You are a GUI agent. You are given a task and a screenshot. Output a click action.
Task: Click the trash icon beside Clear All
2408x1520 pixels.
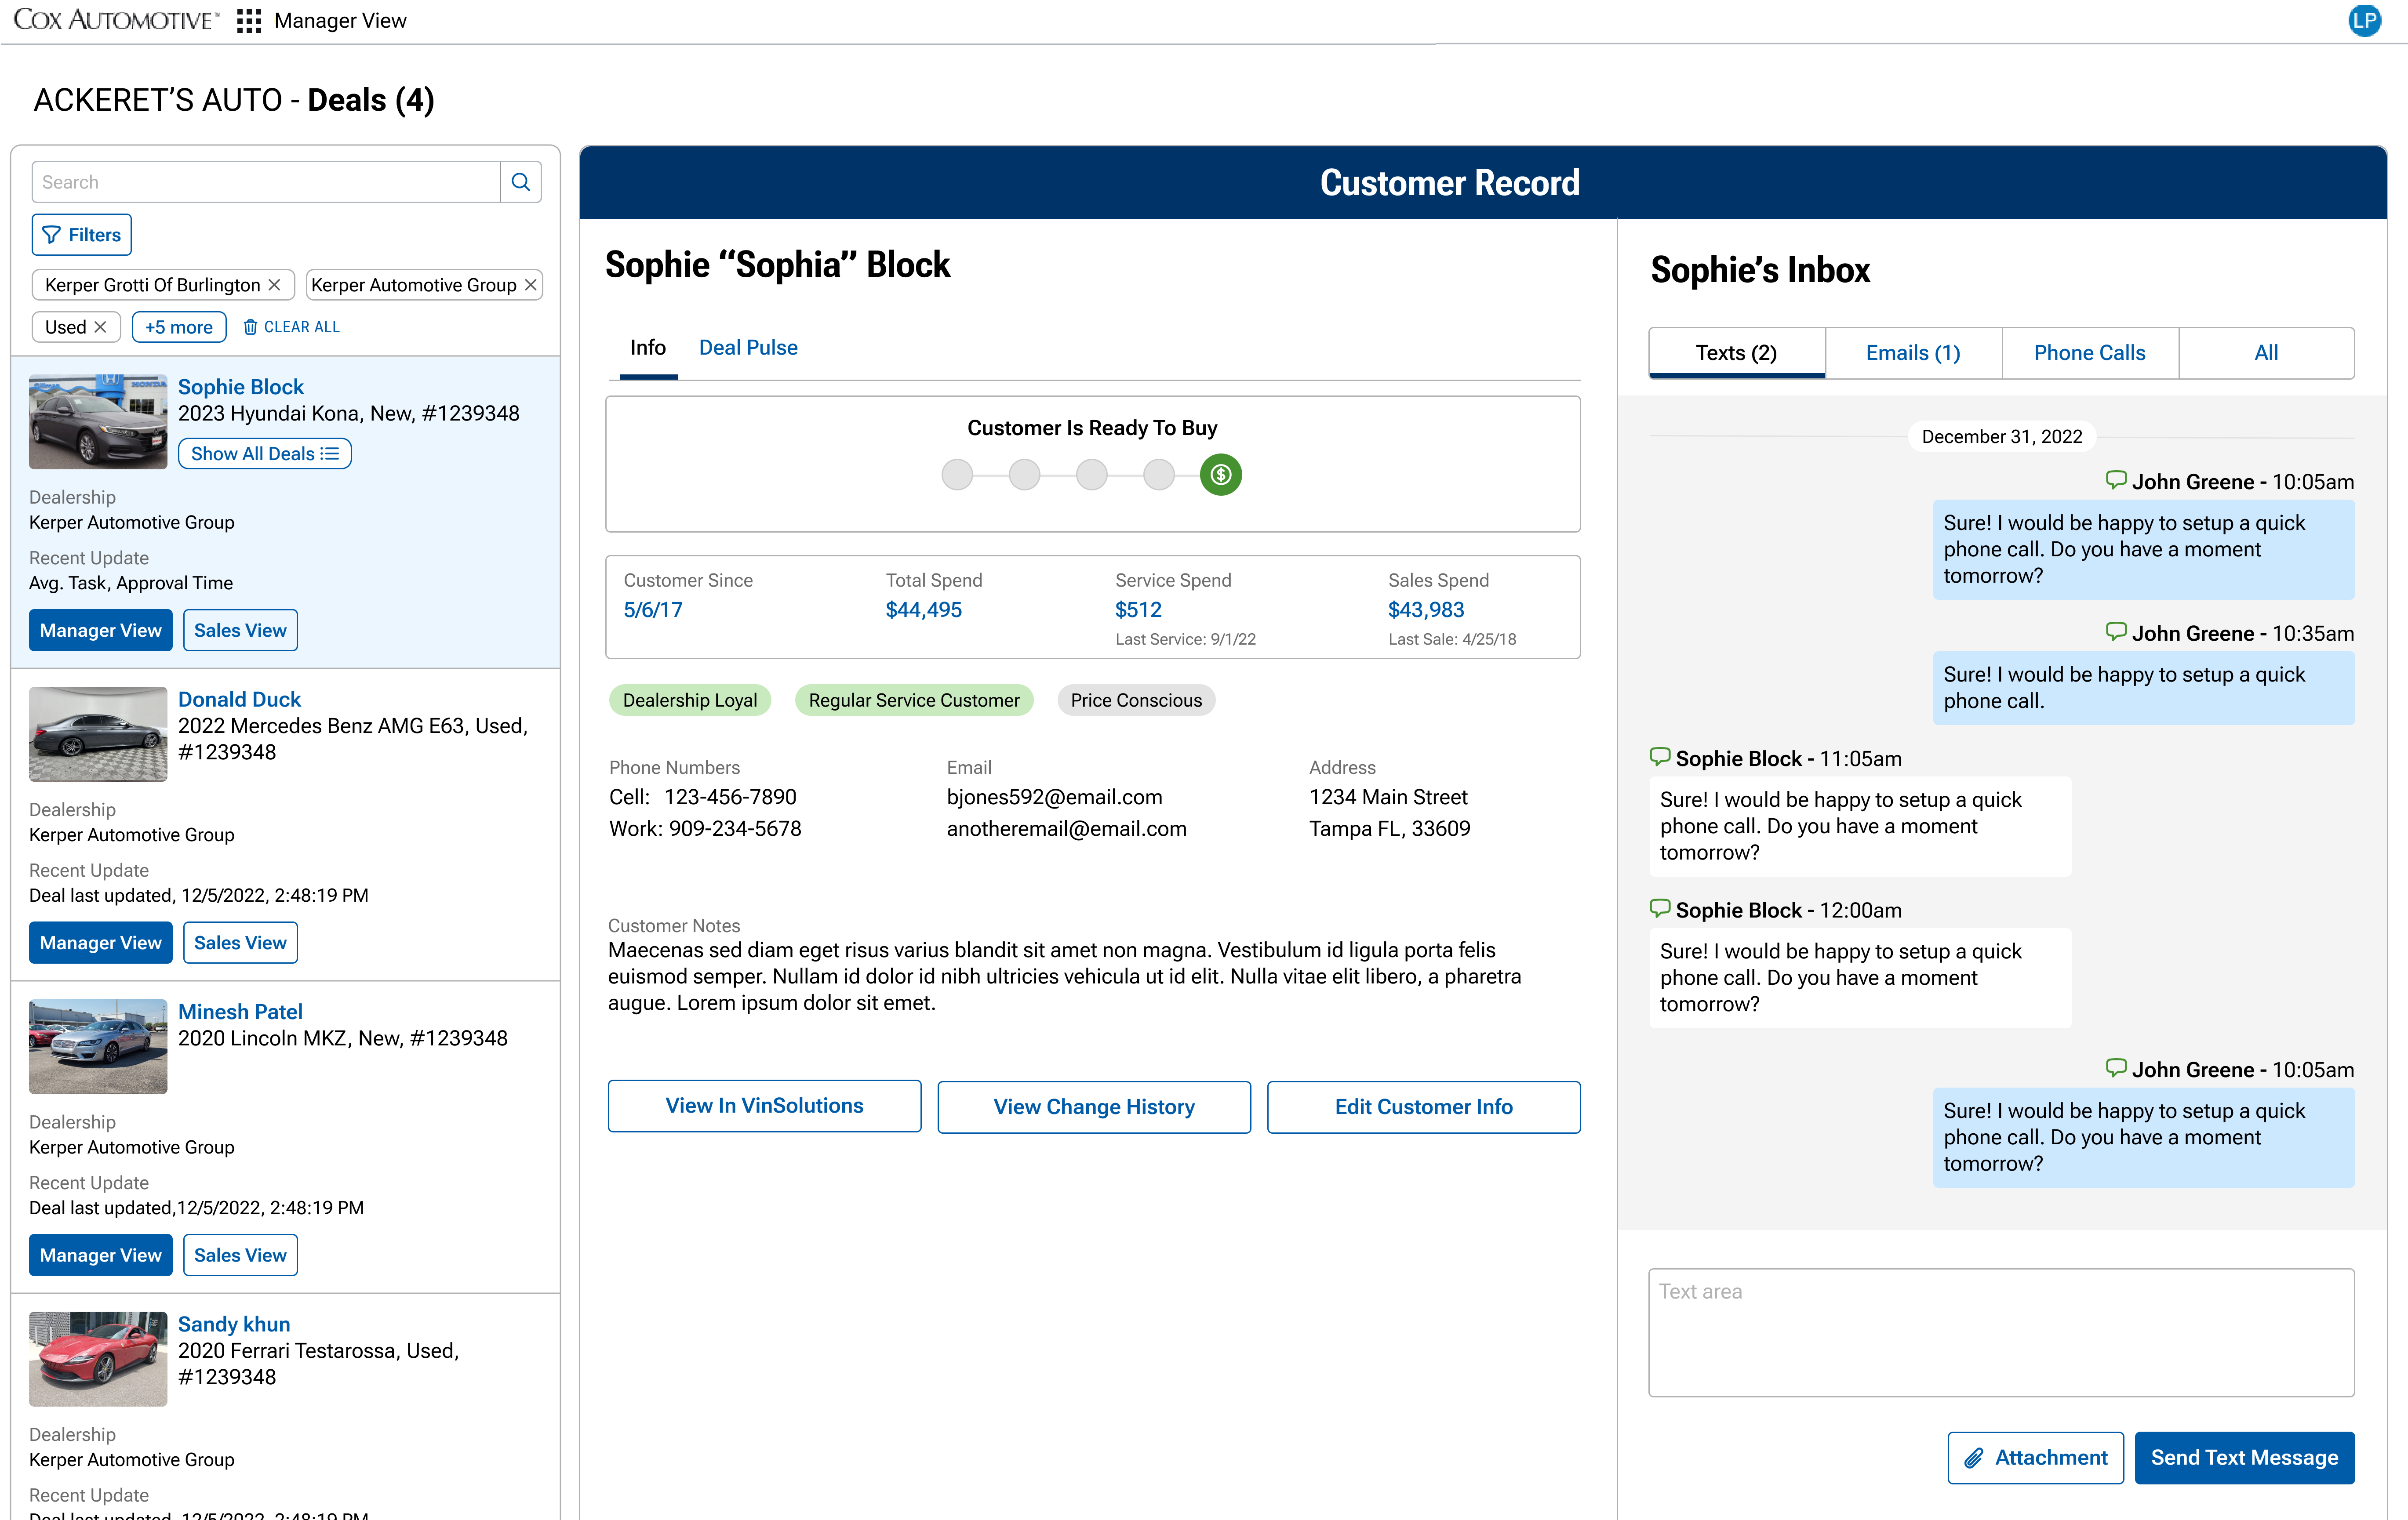coord(251,327)
